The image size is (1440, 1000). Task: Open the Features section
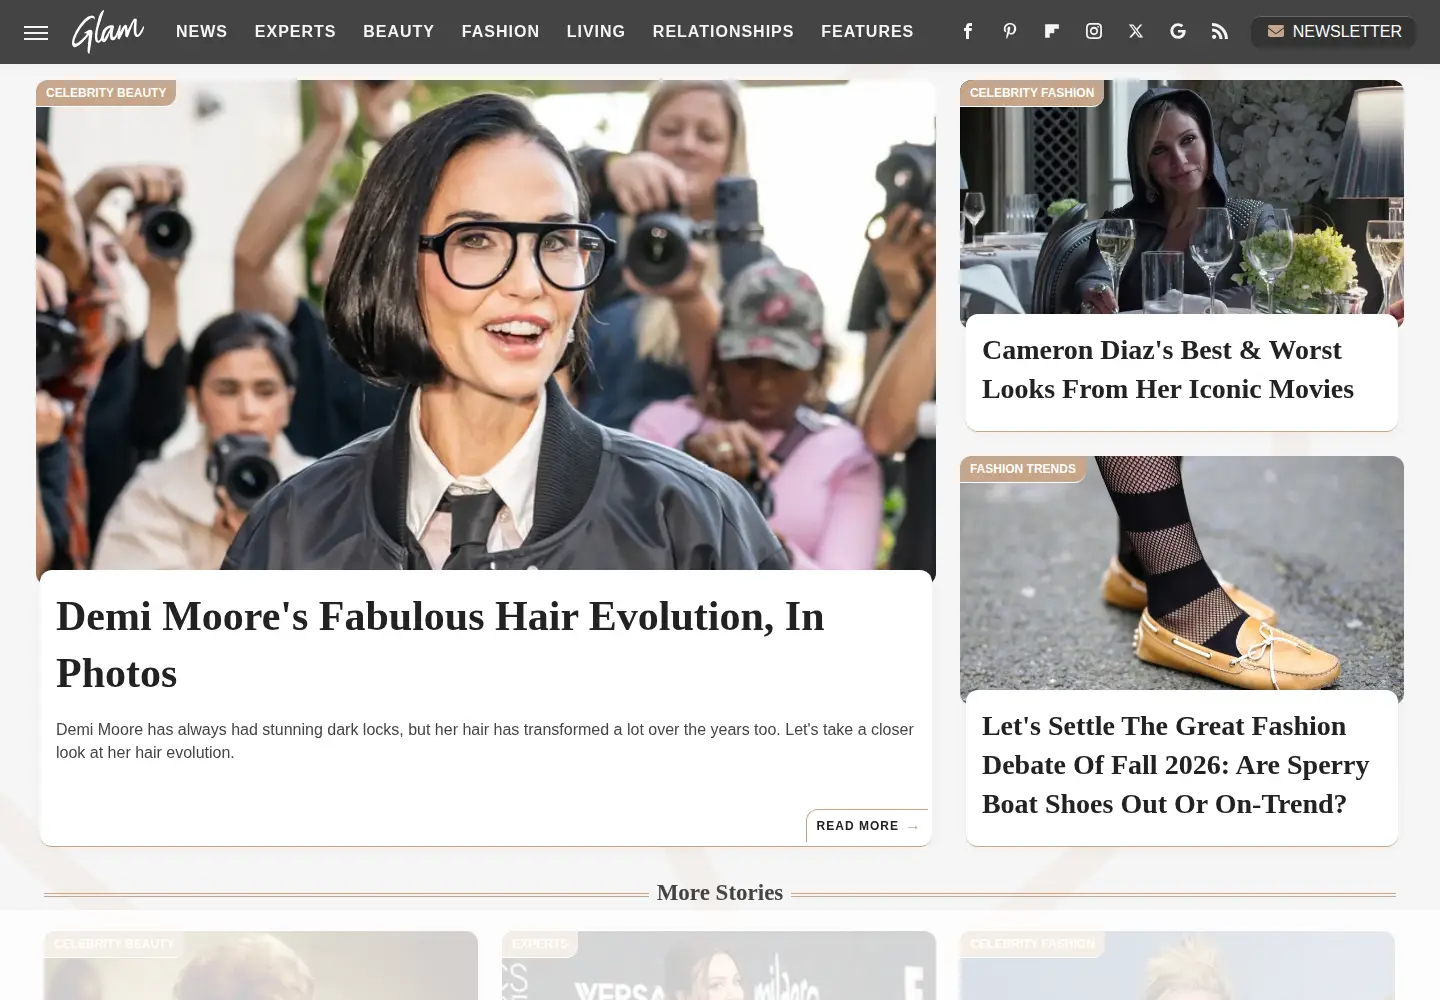pos(867,32)
